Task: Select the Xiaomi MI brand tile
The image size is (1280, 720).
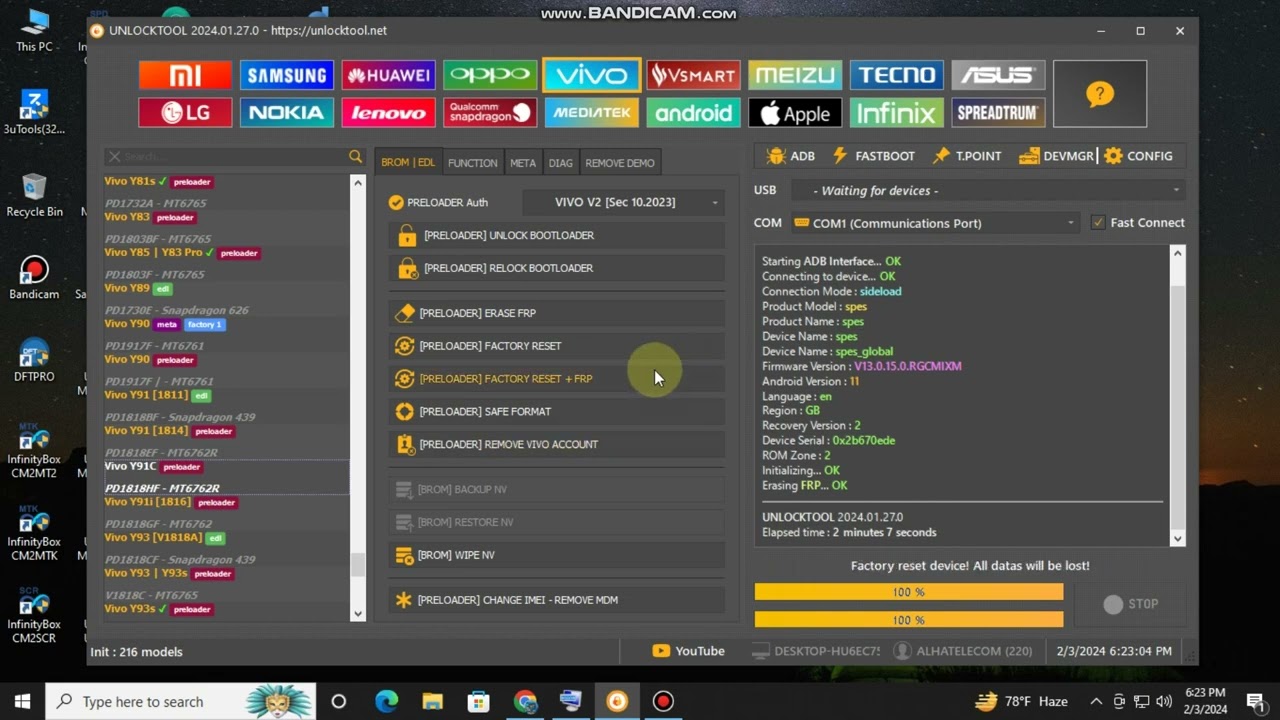Action: (185, 75)
